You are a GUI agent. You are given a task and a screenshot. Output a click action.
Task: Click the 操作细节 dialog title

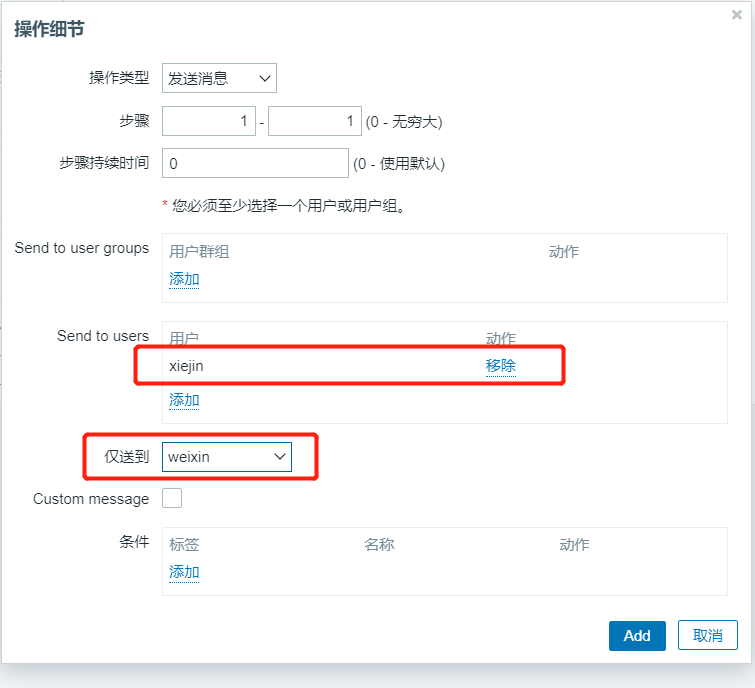tap(49, 29)
